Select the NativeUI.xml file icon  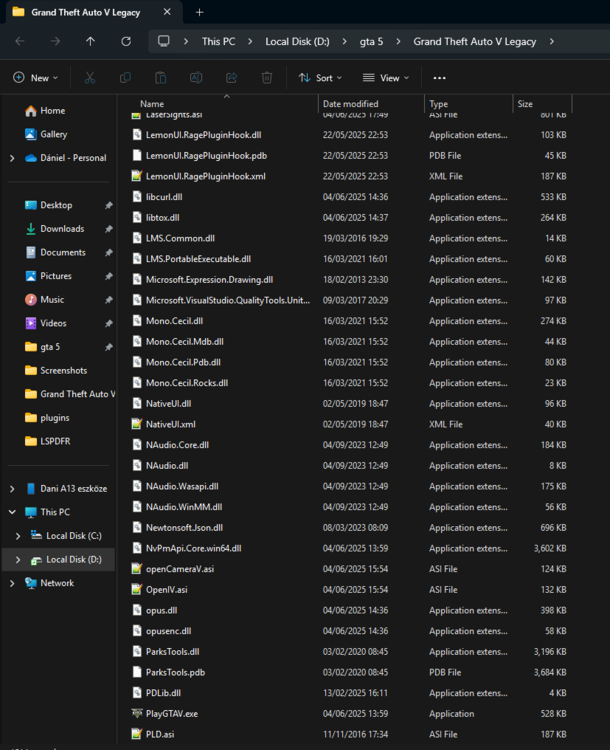pyautogui.click(x=137, y=424)
